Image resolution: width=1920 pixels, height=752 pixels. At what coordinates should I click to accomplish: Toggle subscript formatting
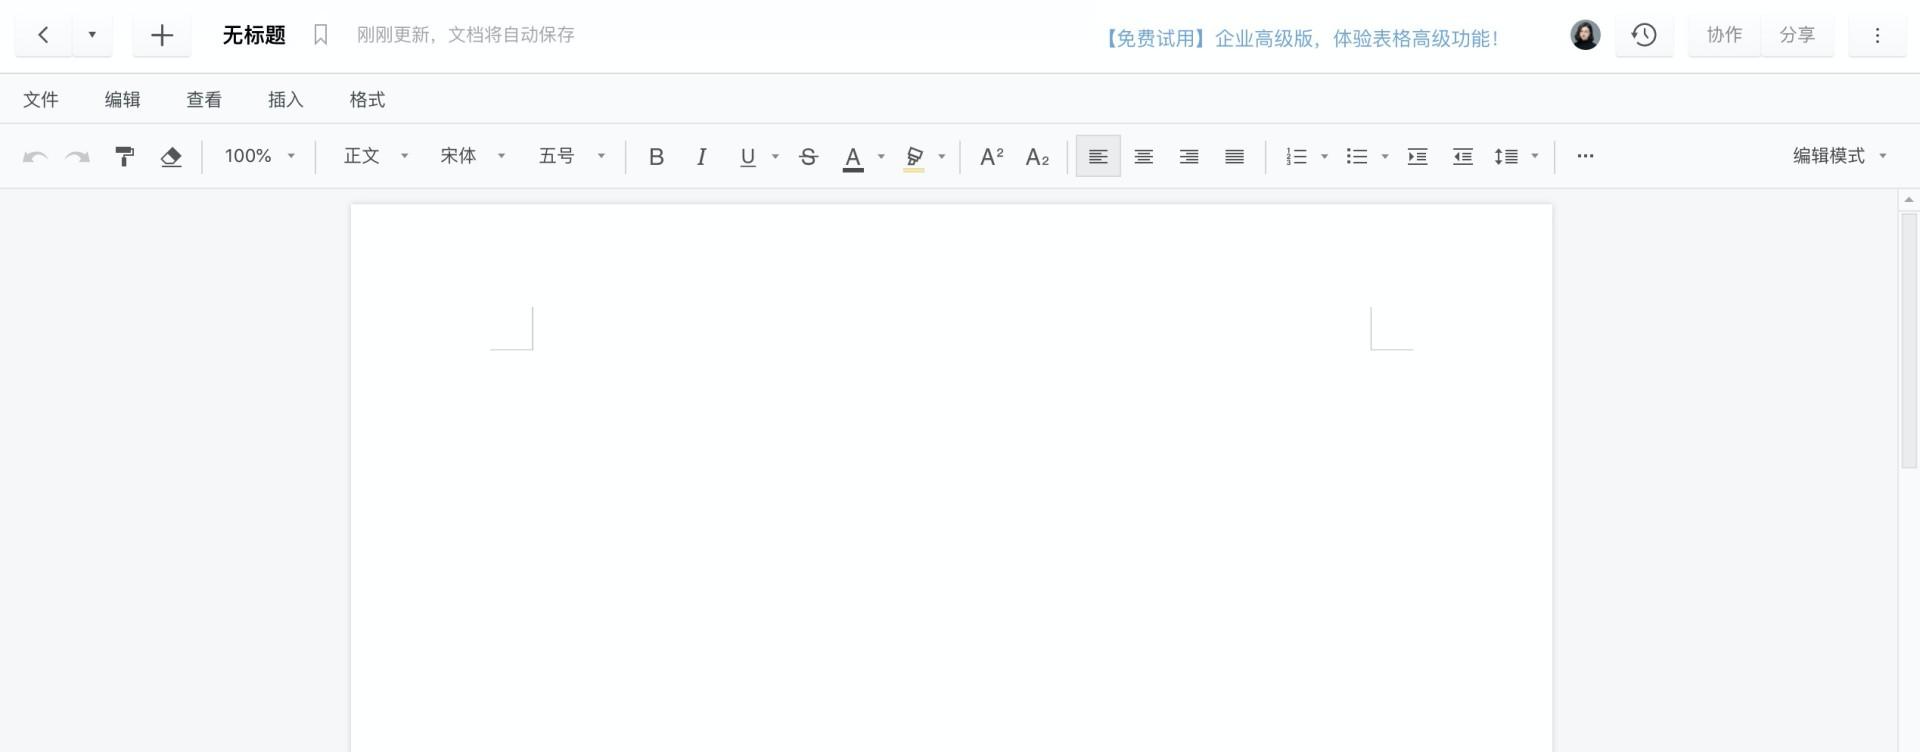tap(1037, 156)
